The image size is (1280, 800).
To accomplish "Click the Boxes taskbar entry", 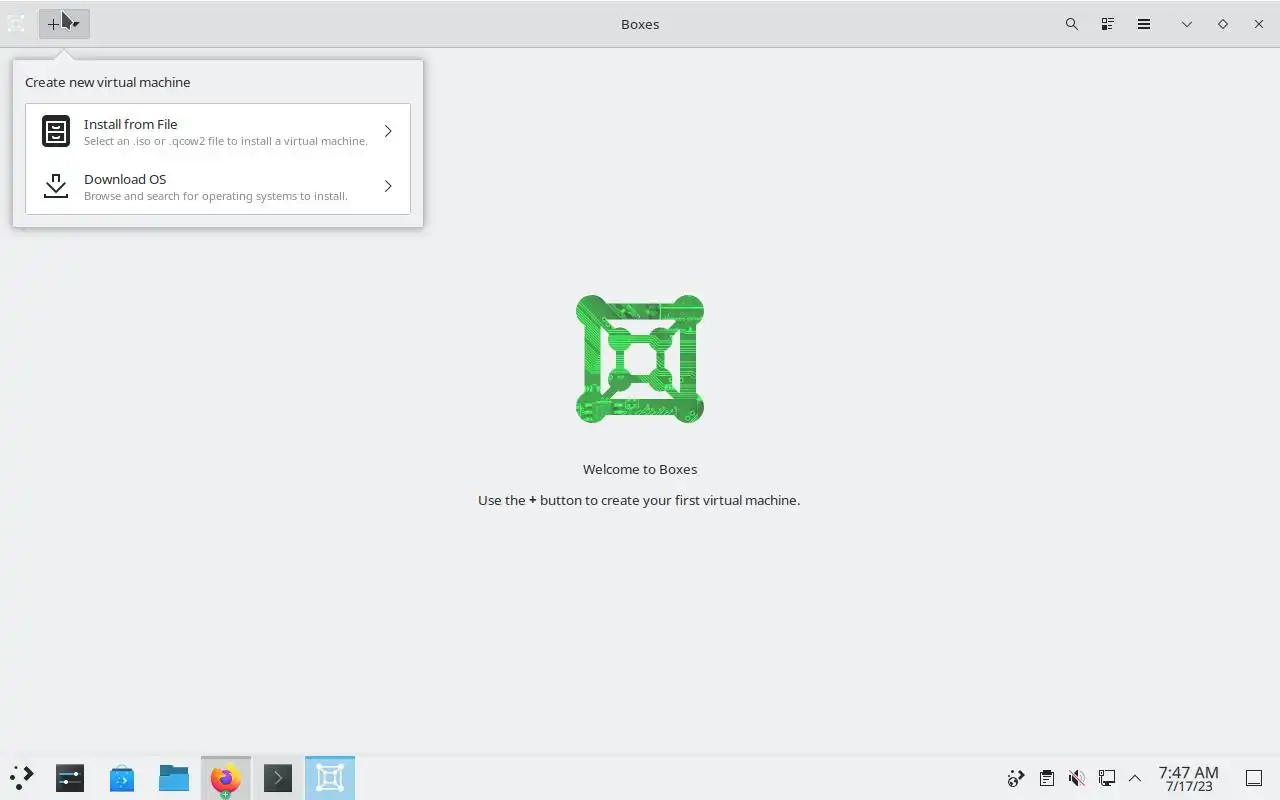I will (x=330, y=778).
